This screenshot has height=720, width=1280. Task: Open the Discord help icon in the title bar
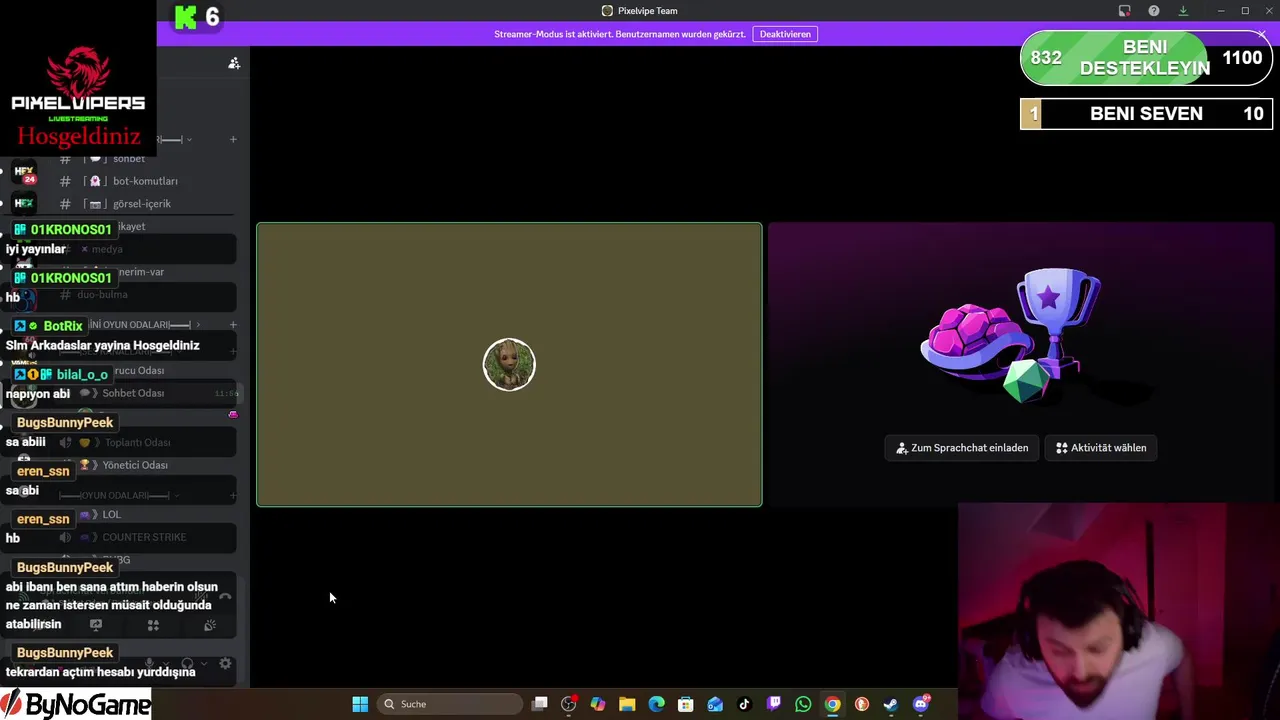tap(1154, 11)
